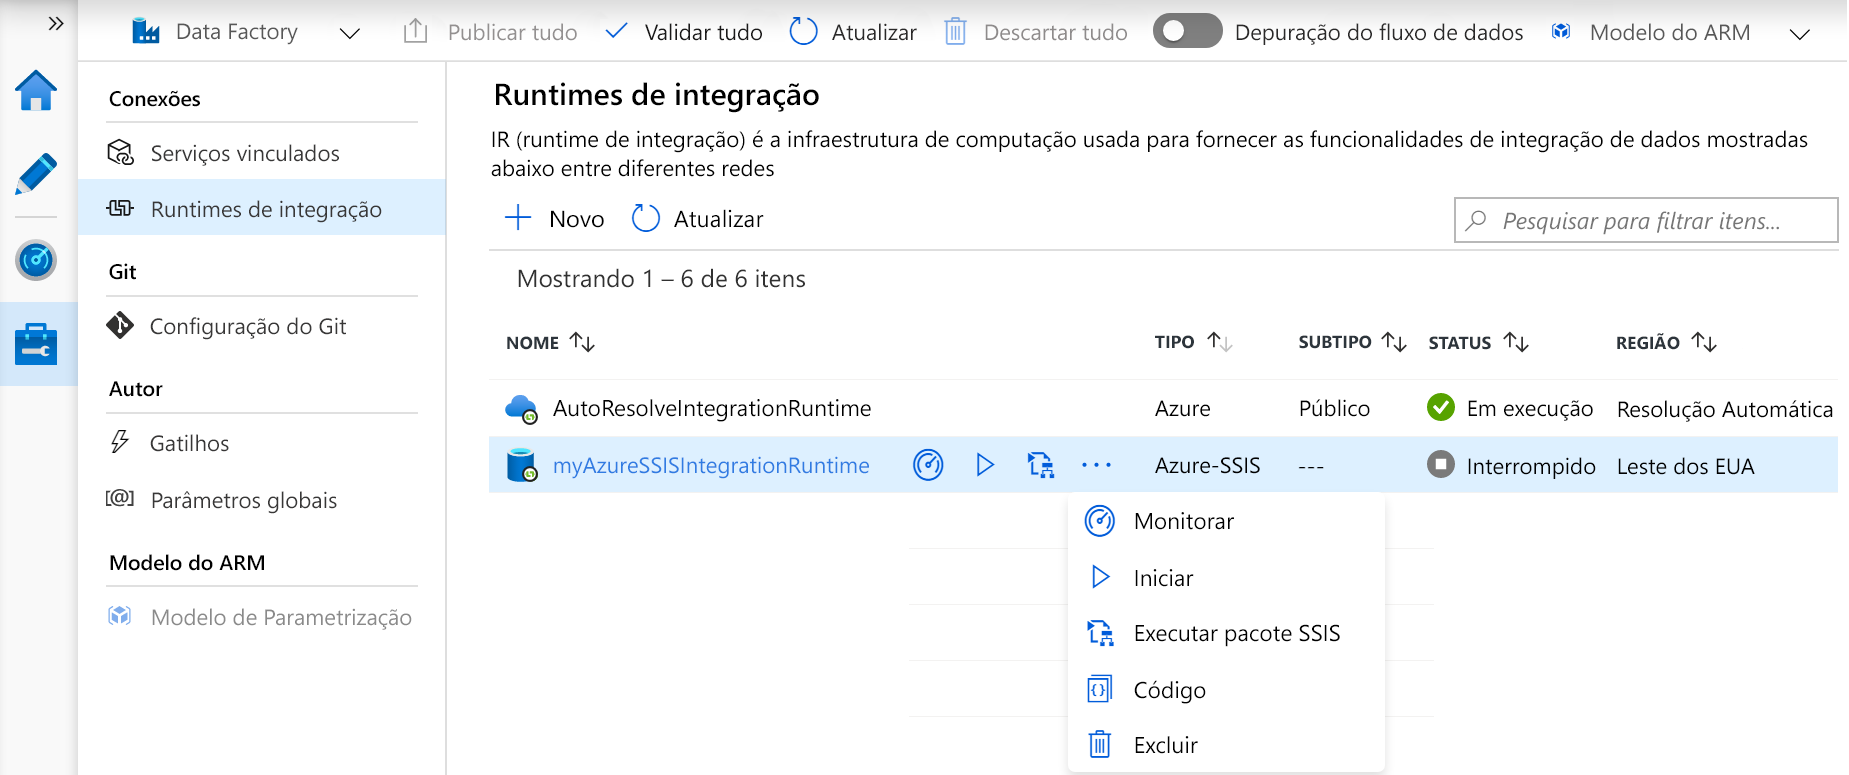This screenshot has width=1849, height=775.
Task: Click the Em execução status cell
Action: click(x=1510, y=408)
